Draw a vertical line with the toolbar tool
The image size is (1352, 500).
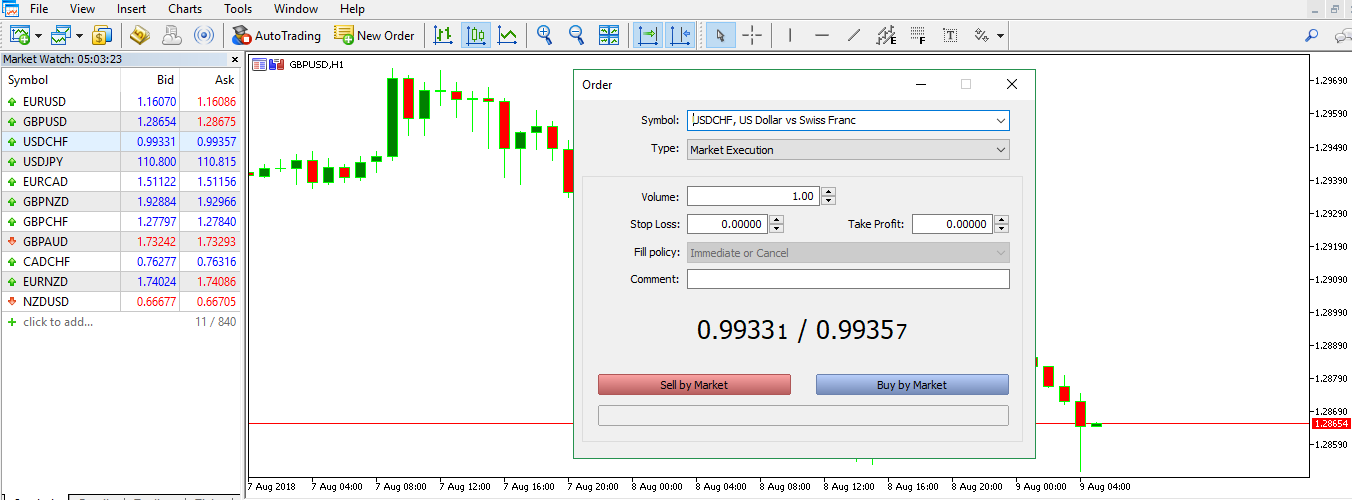pos(790,35)
